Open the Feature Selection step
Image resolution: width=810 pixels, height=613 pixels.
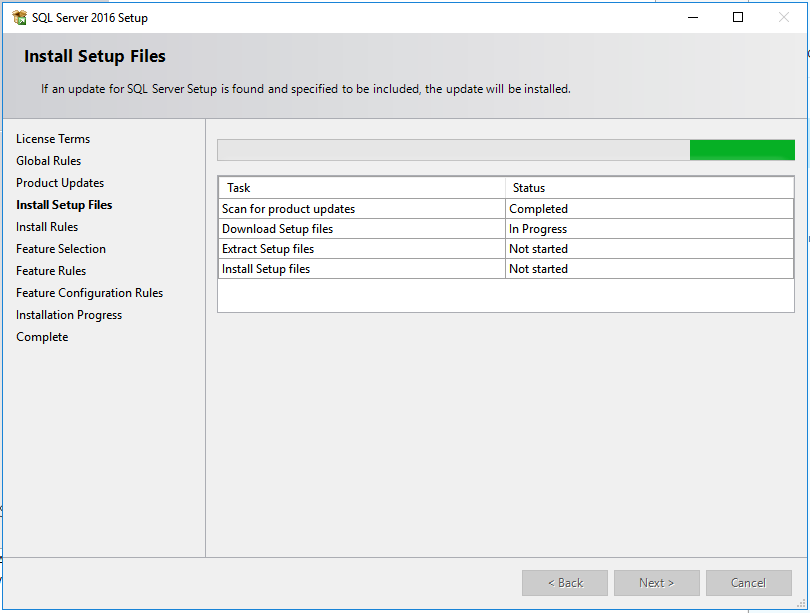coord(60,248)
